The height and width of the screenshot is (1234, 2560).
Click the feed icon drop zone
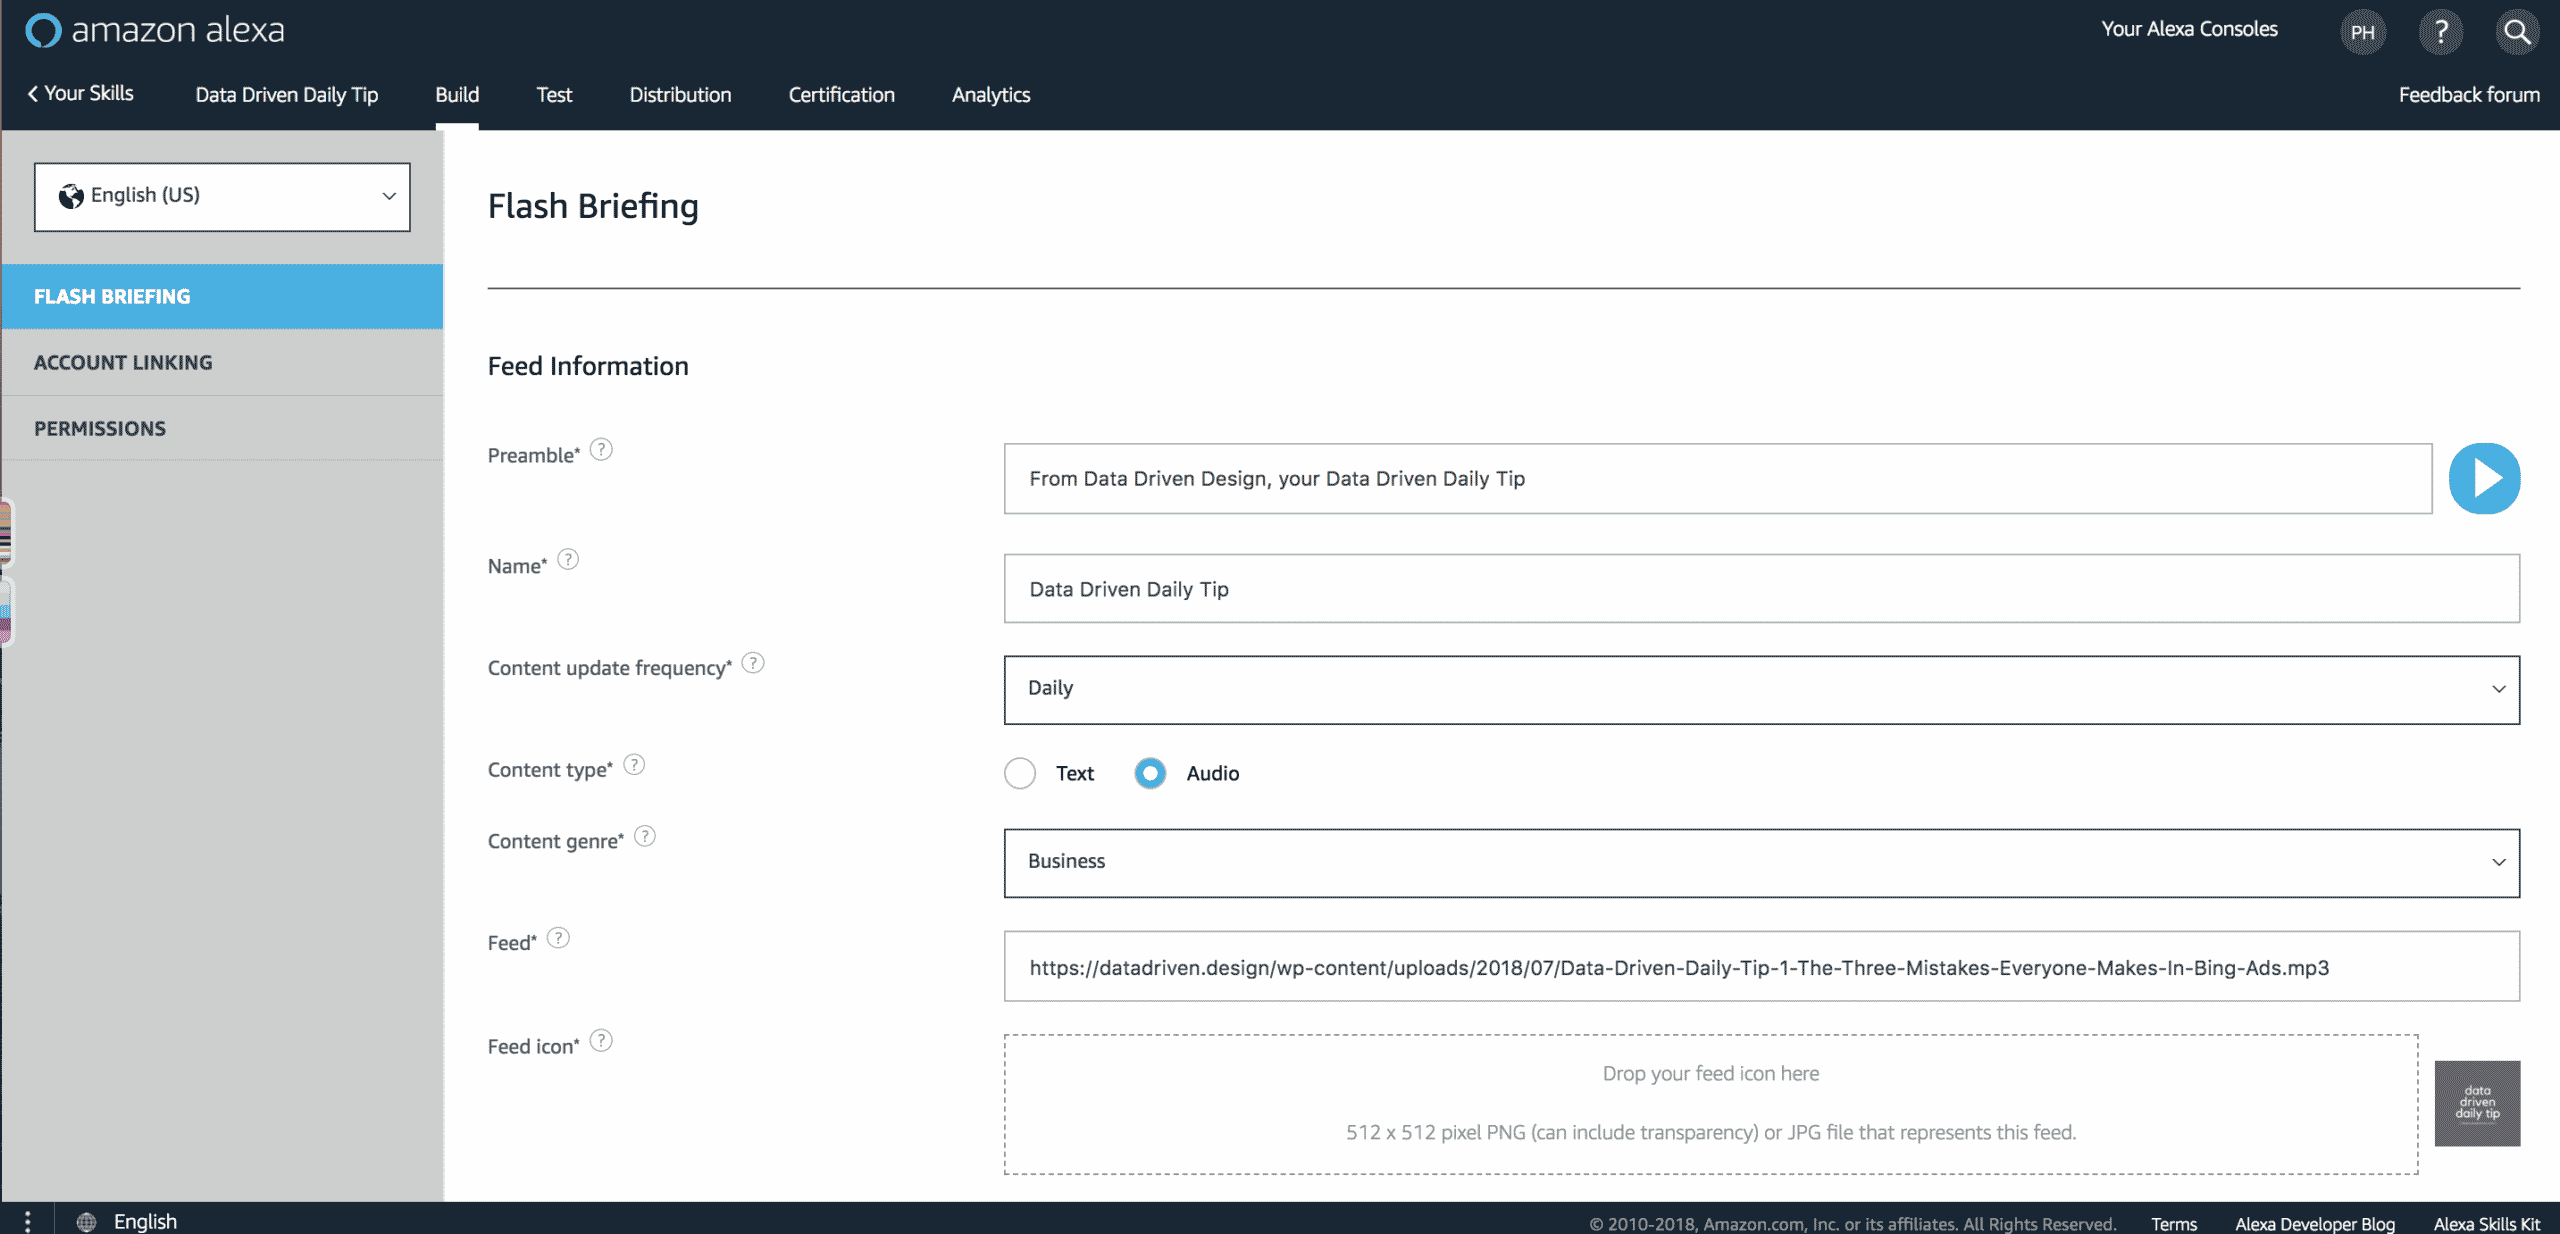click(1711, 1104)
